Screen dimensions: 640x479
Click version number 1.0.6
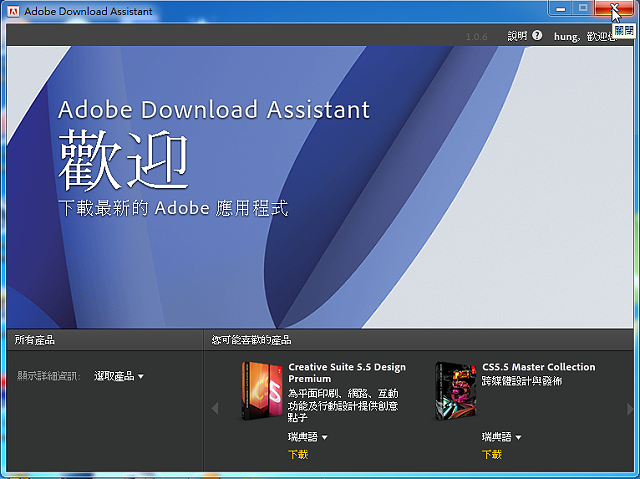(x=476, y=37)
